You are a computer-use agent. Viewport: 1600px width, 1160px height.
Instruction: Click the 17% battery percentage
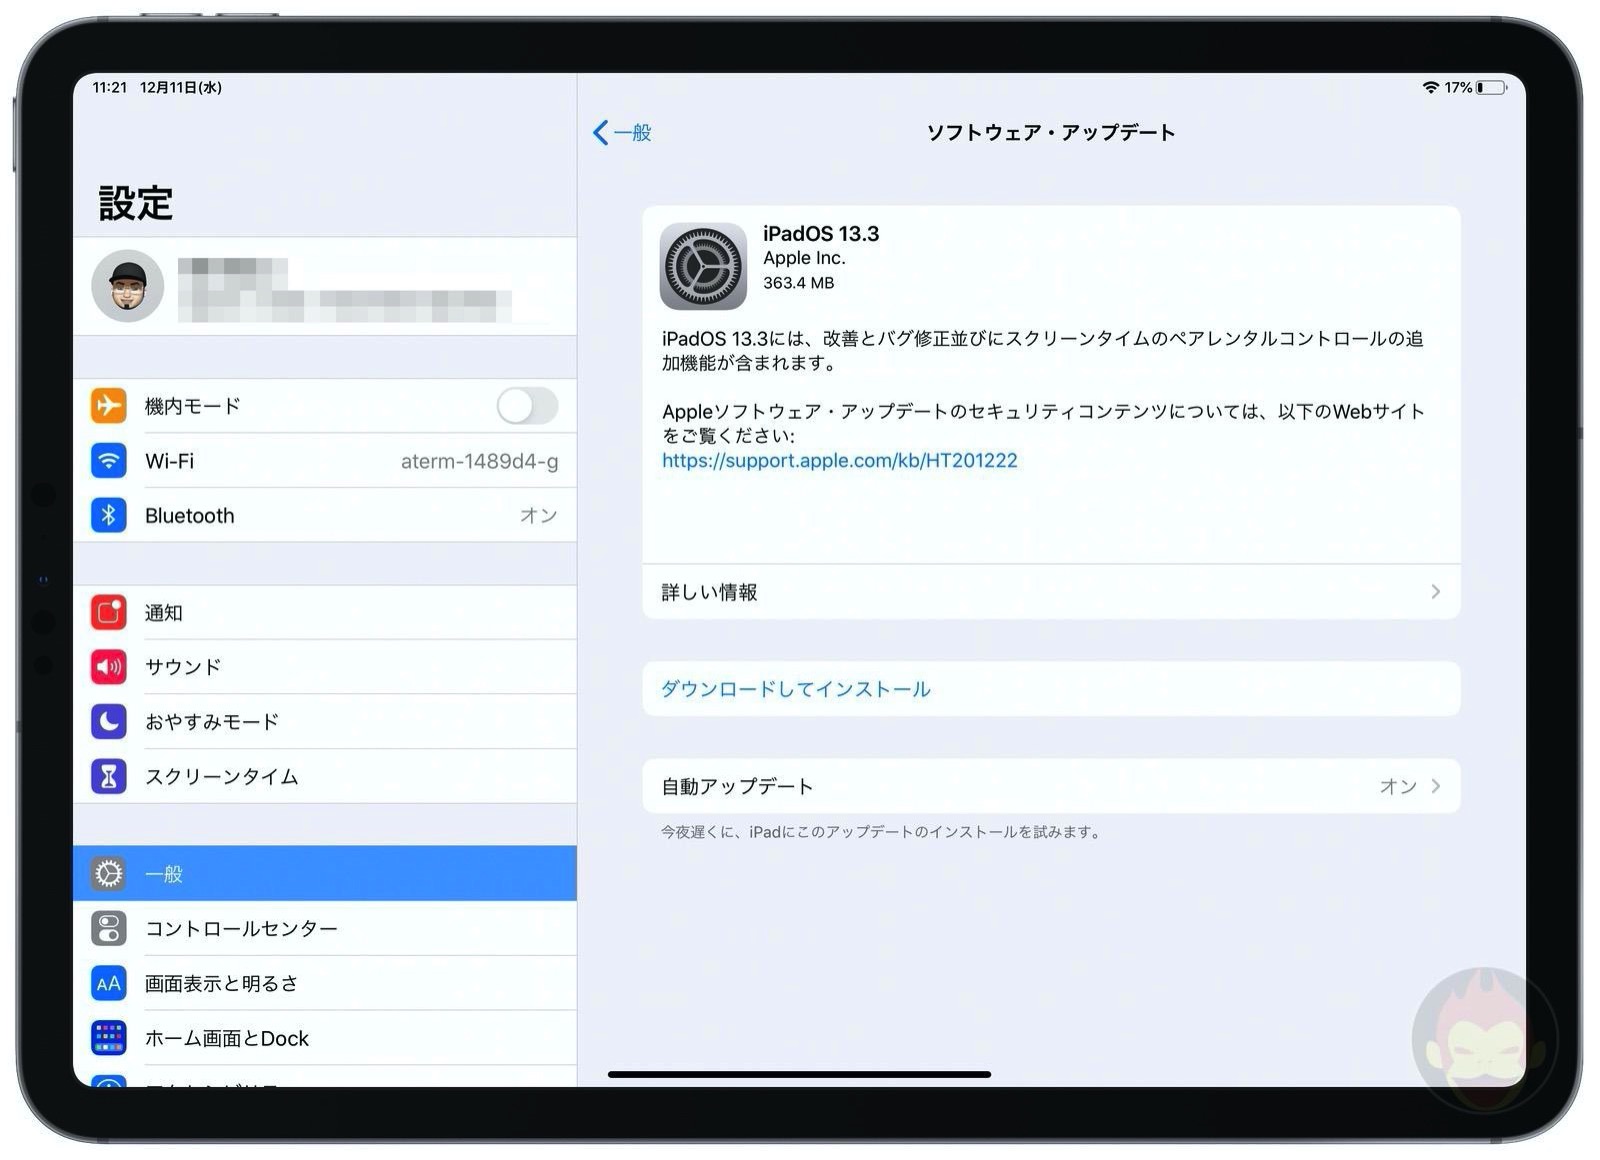point(1458,88)
